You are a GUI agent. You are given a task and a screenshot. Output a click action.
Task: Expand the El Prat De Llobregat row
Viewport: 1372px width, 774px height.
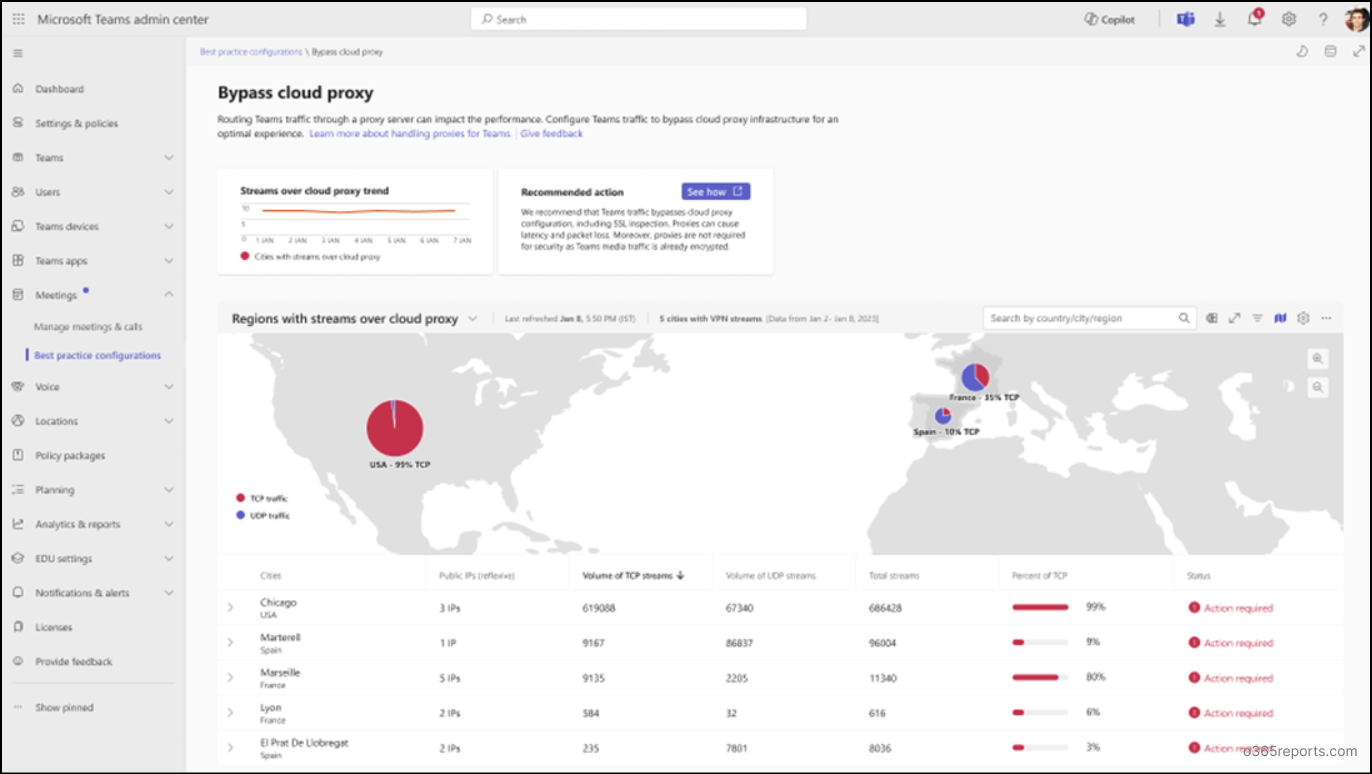coord(230,748)
